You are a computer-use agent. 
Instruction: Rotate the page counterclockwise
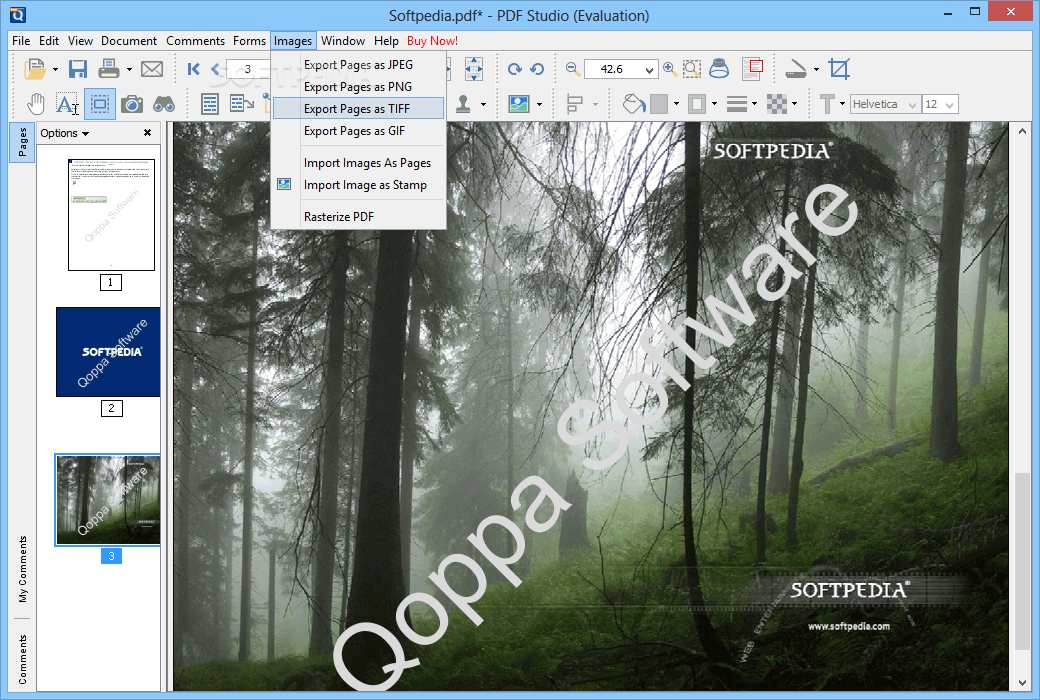pyautogui.click(x=537, y=69)
